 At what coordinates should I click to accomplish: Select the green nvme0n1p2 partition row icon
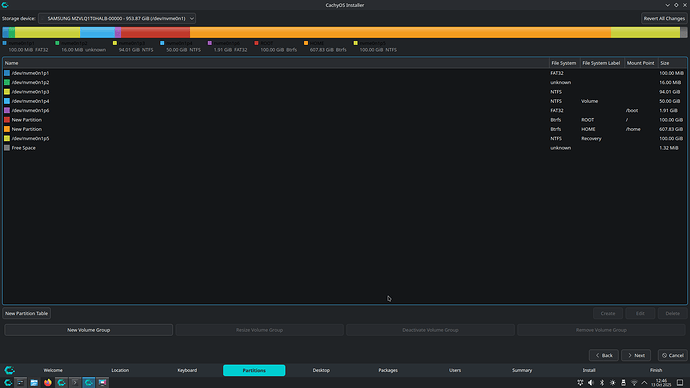coord(7,82)
